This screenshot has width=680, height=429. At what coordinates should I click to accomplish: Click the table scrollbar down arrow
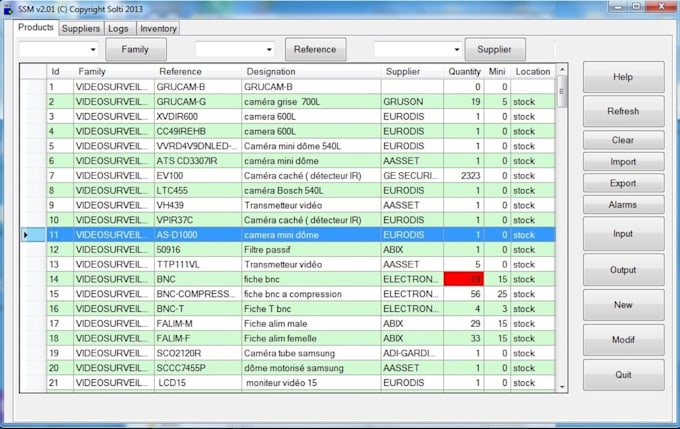(x=562, y=387)
